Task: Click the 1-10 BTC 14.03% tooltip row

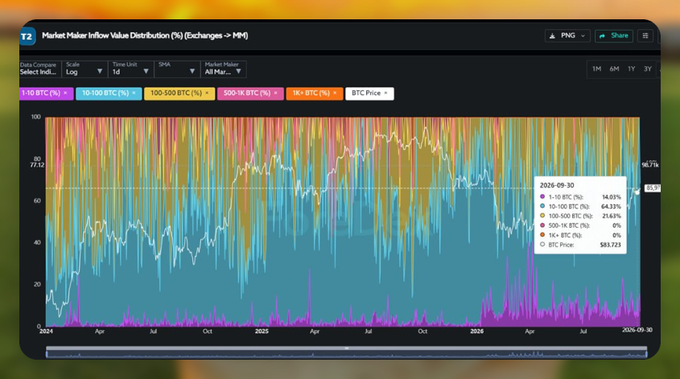Action: (x=580, y=197)
